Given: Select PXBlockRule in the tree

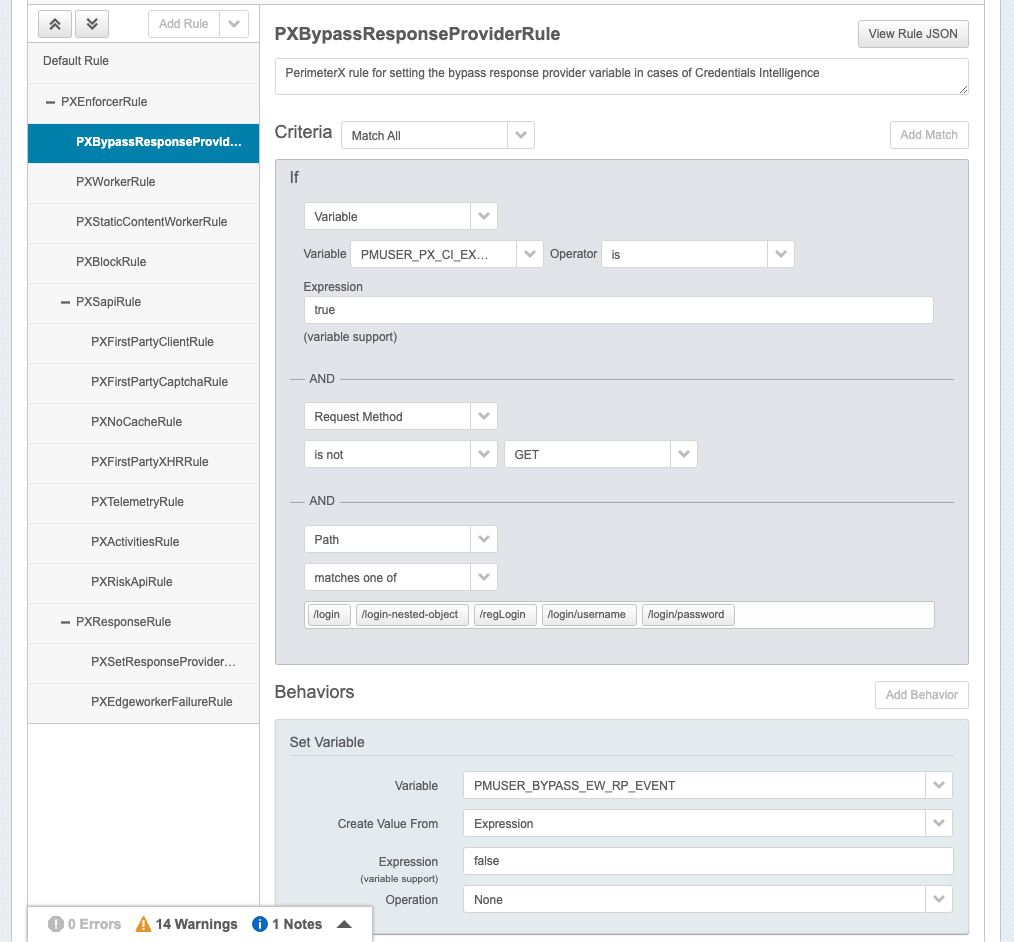Looking at the screenshot, I should point(143,262).
